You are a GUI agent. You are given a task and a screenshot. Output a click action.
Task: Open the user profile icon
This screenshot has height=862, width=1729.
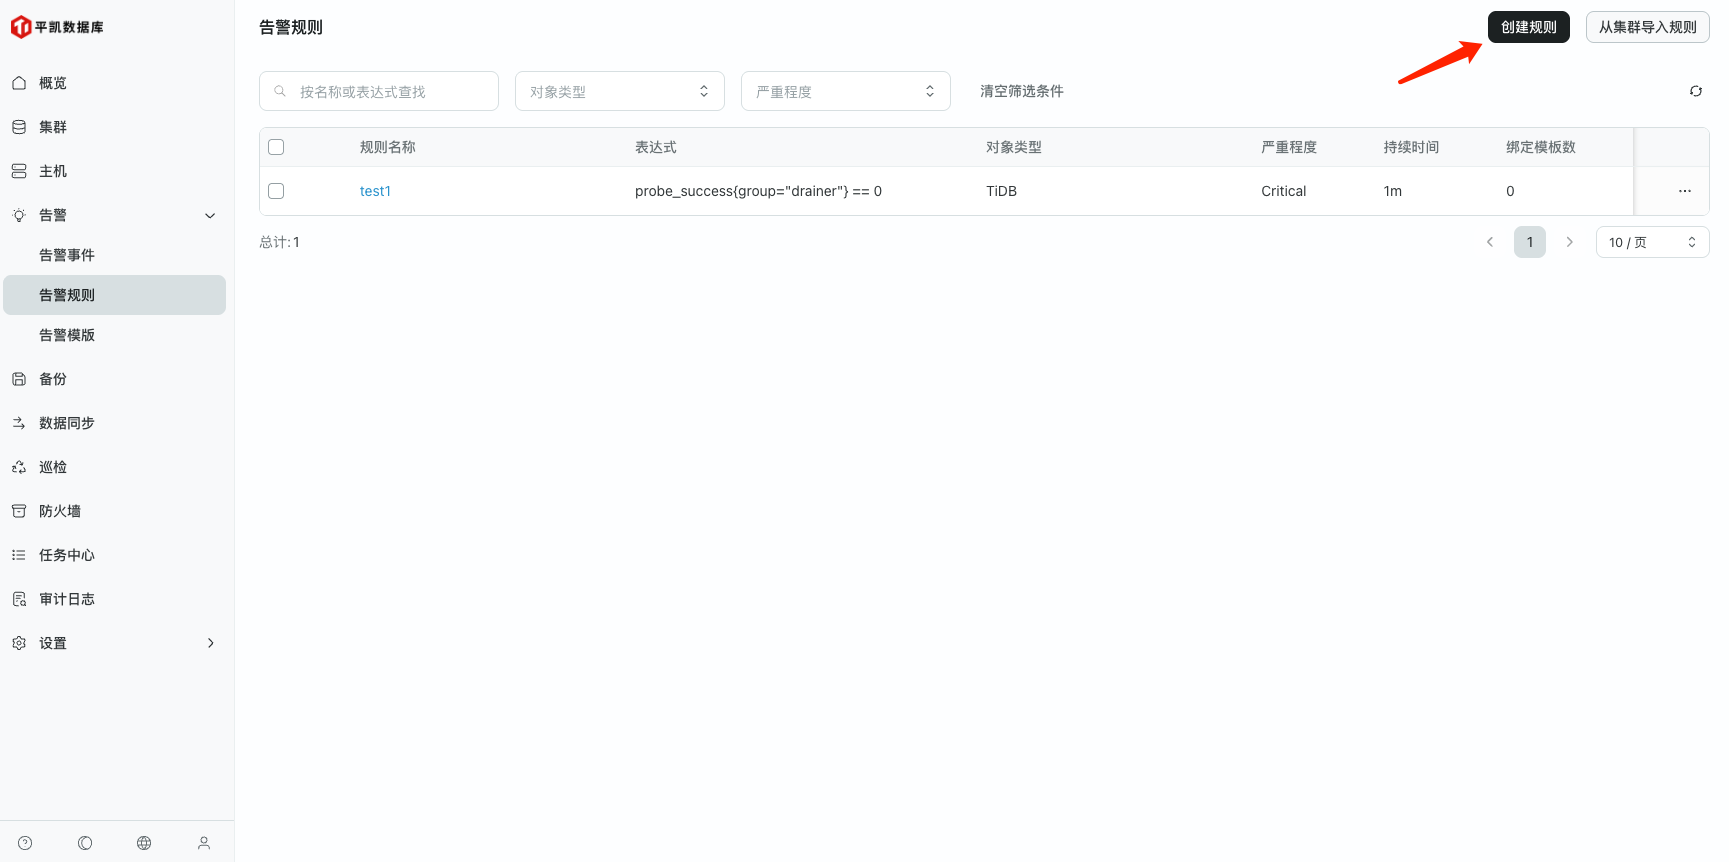pyautogui.click(x=204, y=843)
